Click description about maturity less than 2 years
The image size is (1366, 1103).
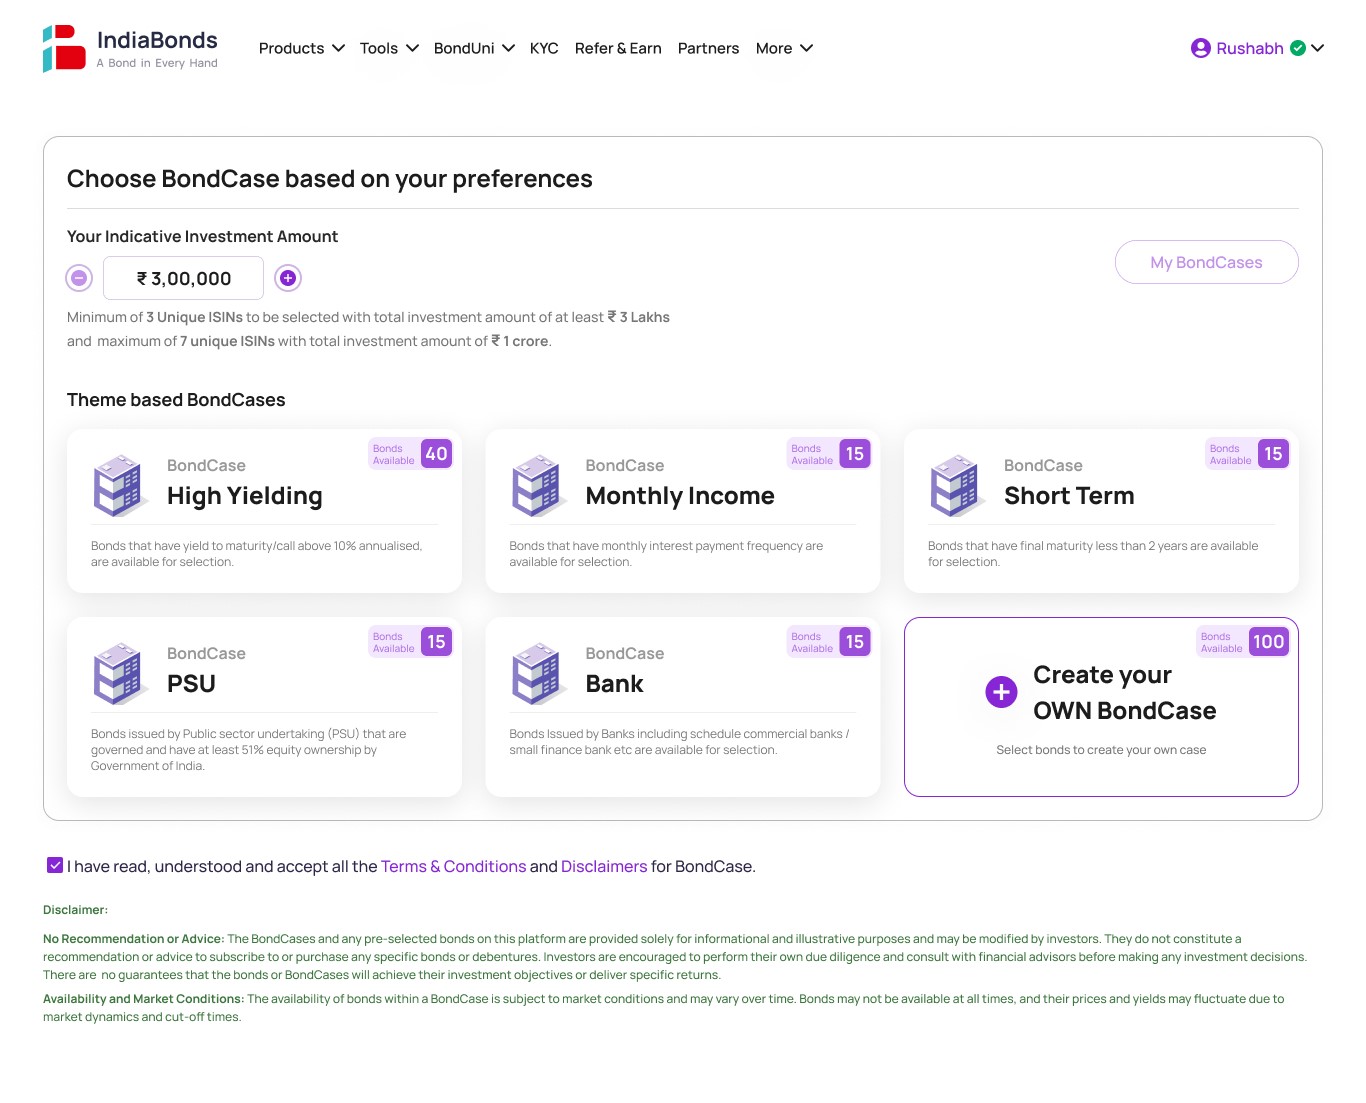tap(1093, 554)
